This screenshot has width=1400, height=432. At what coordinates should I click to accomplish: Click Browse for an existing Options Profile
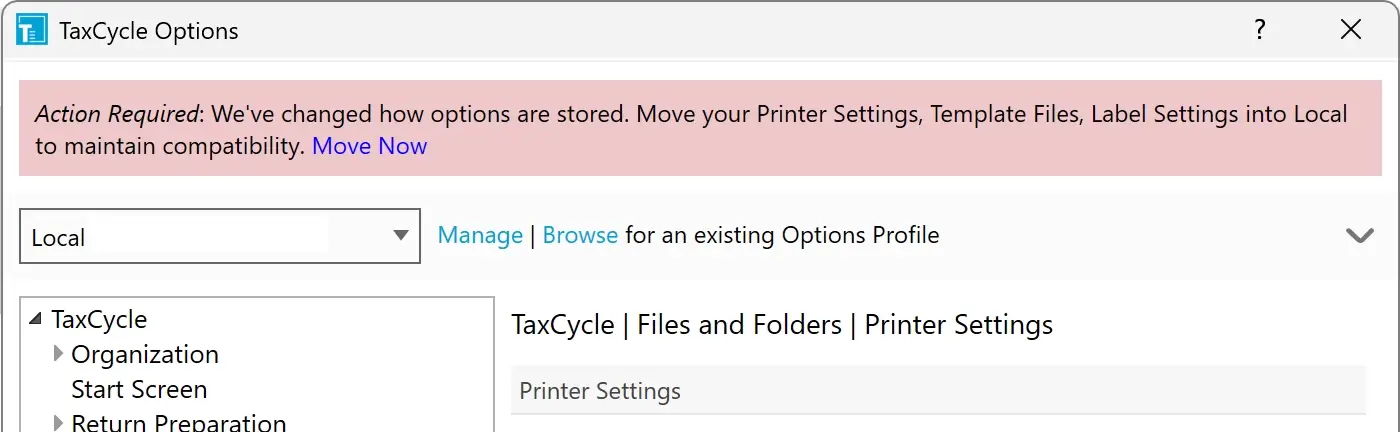[580, 236]
